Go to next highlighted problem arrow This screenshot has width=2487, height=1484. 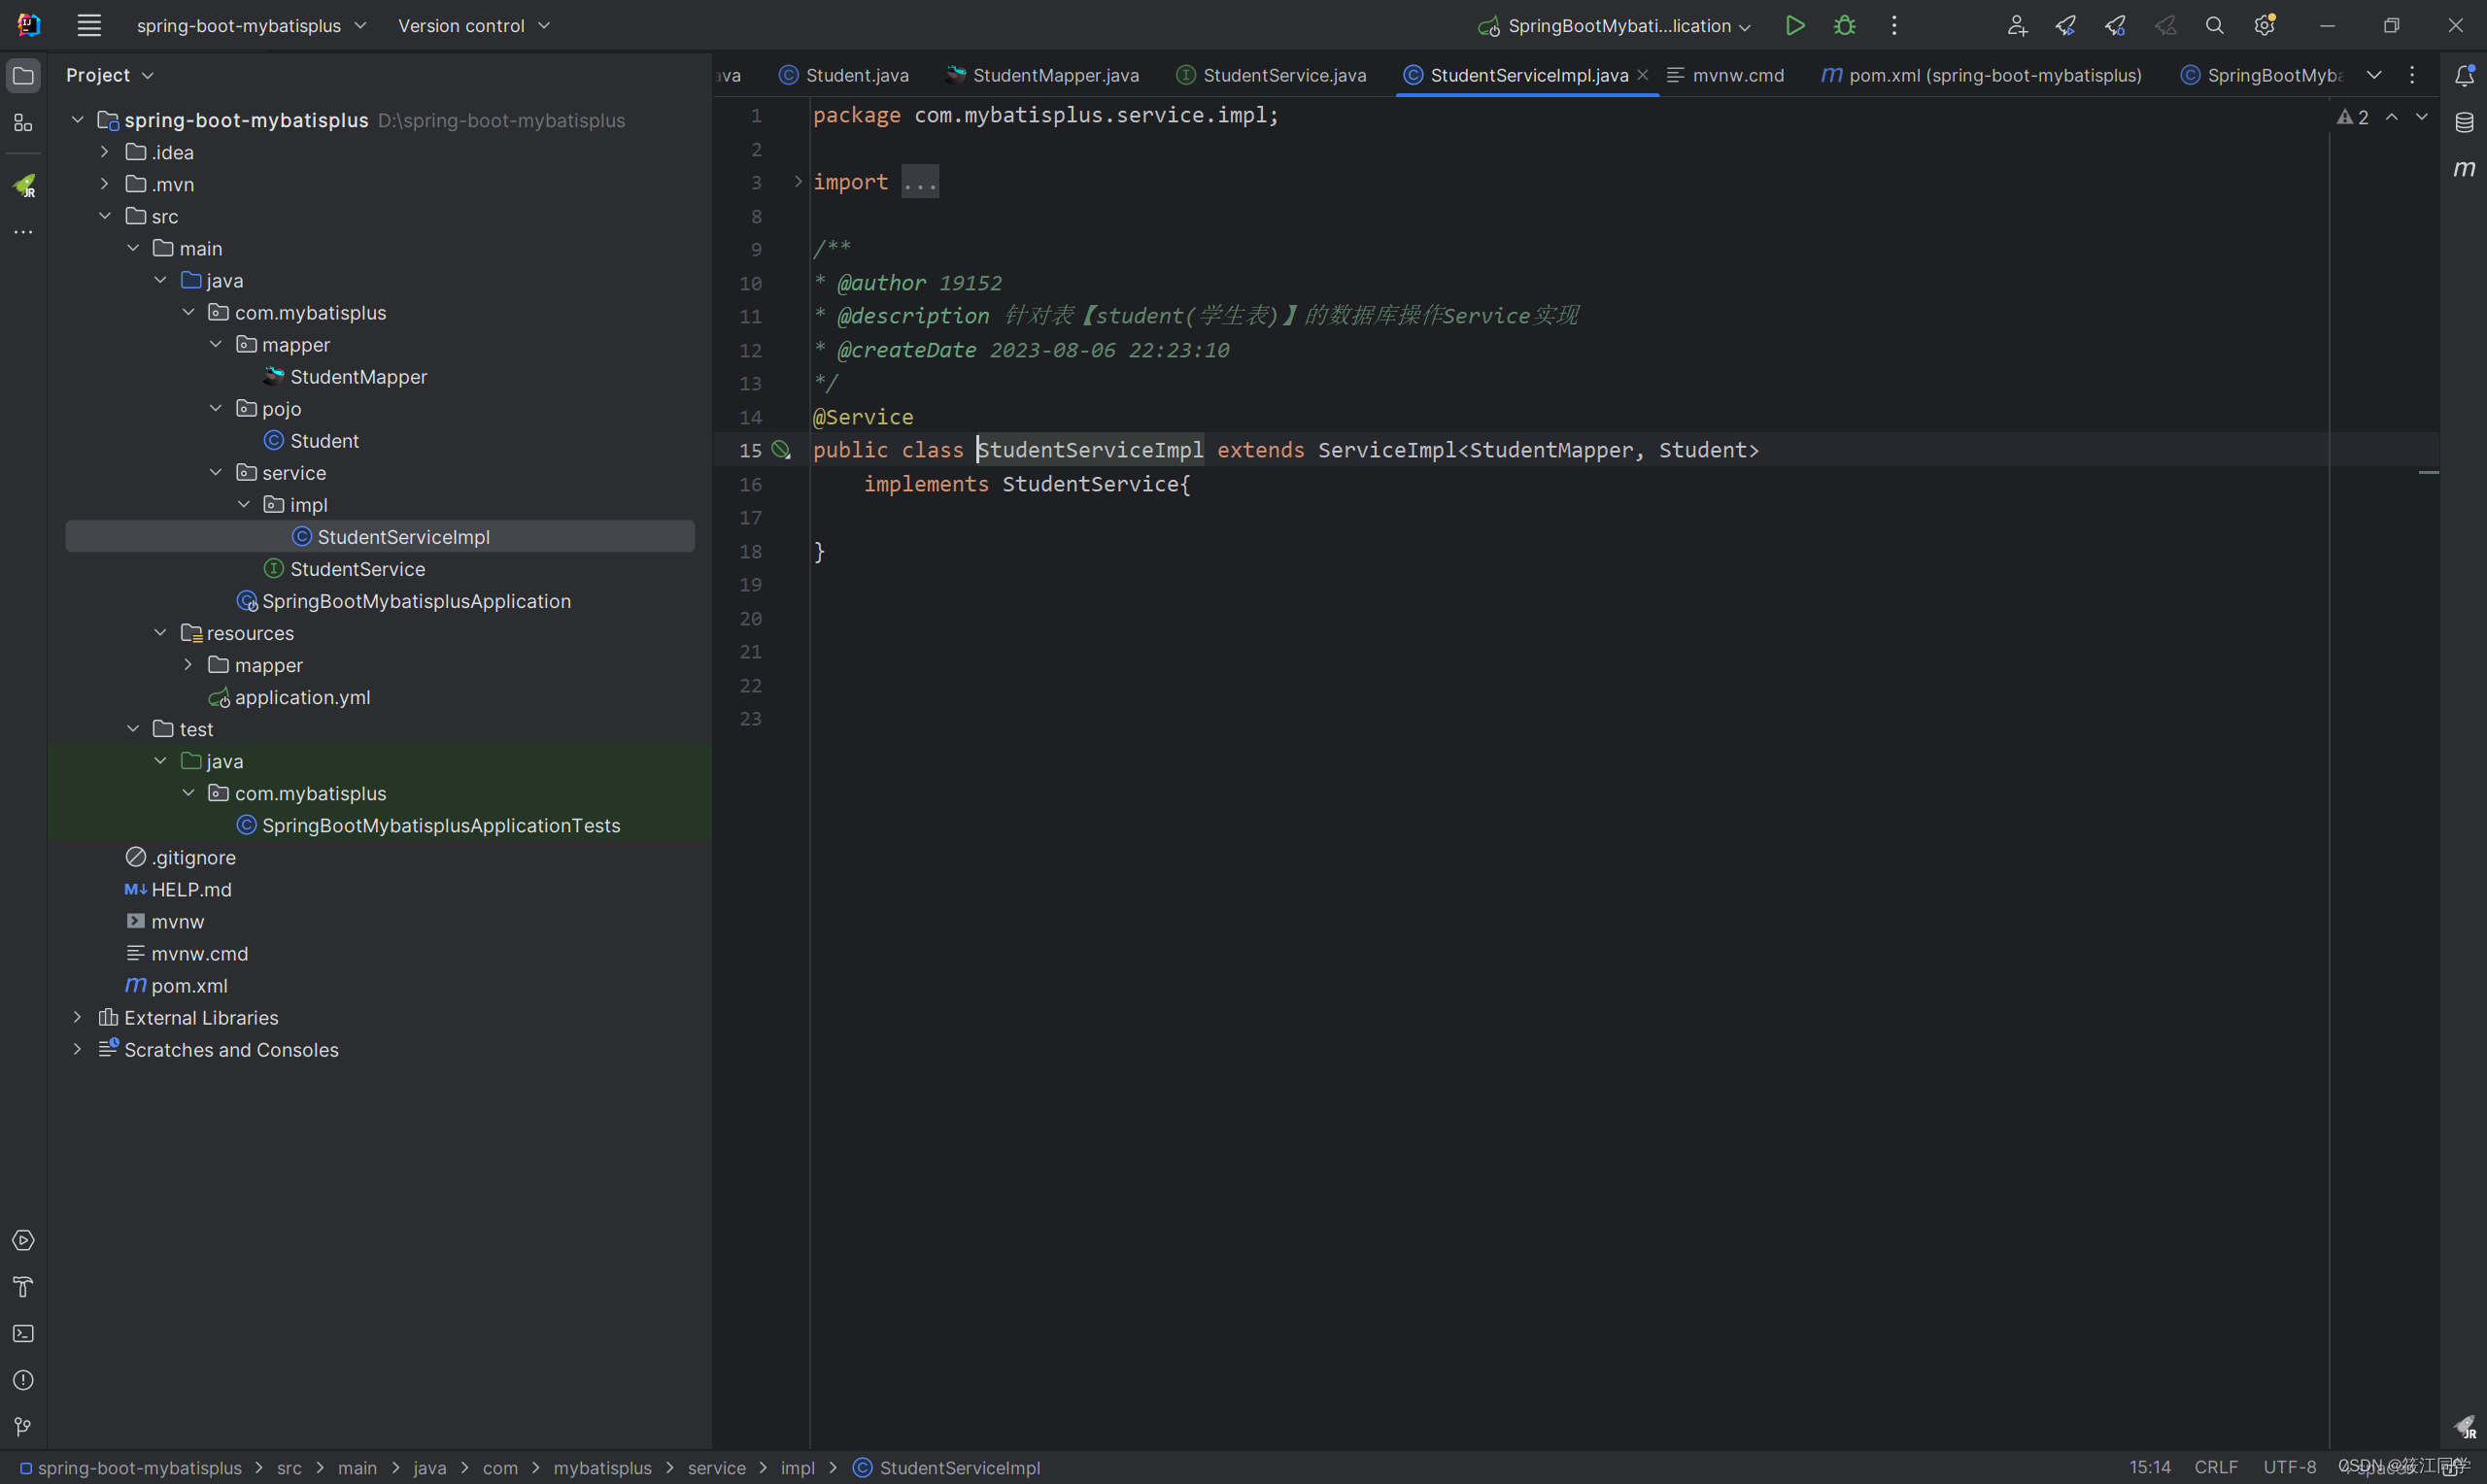[x=2422, y=117]
